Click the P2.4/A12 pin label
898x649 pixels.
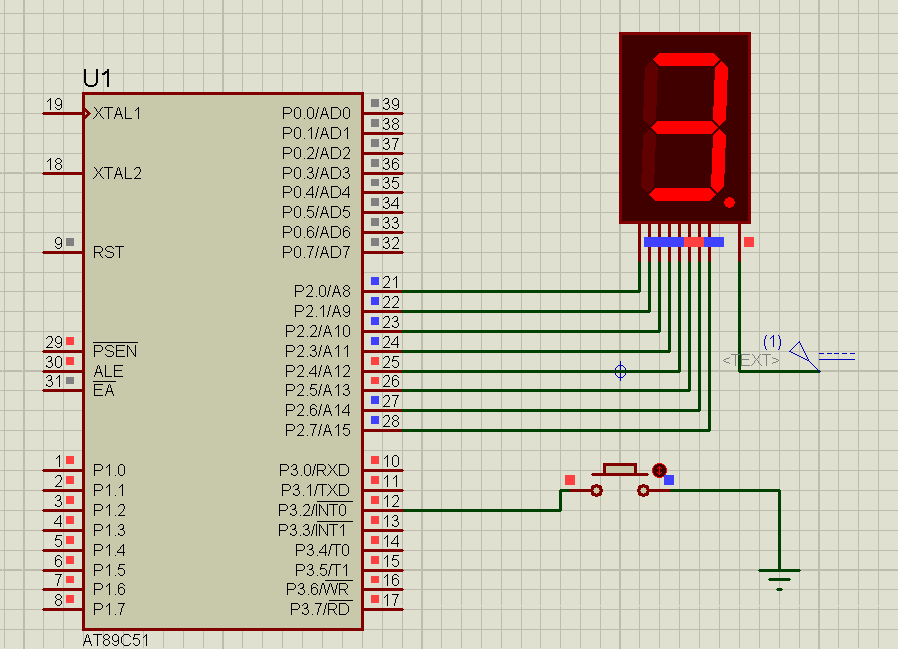pos(318,371)
